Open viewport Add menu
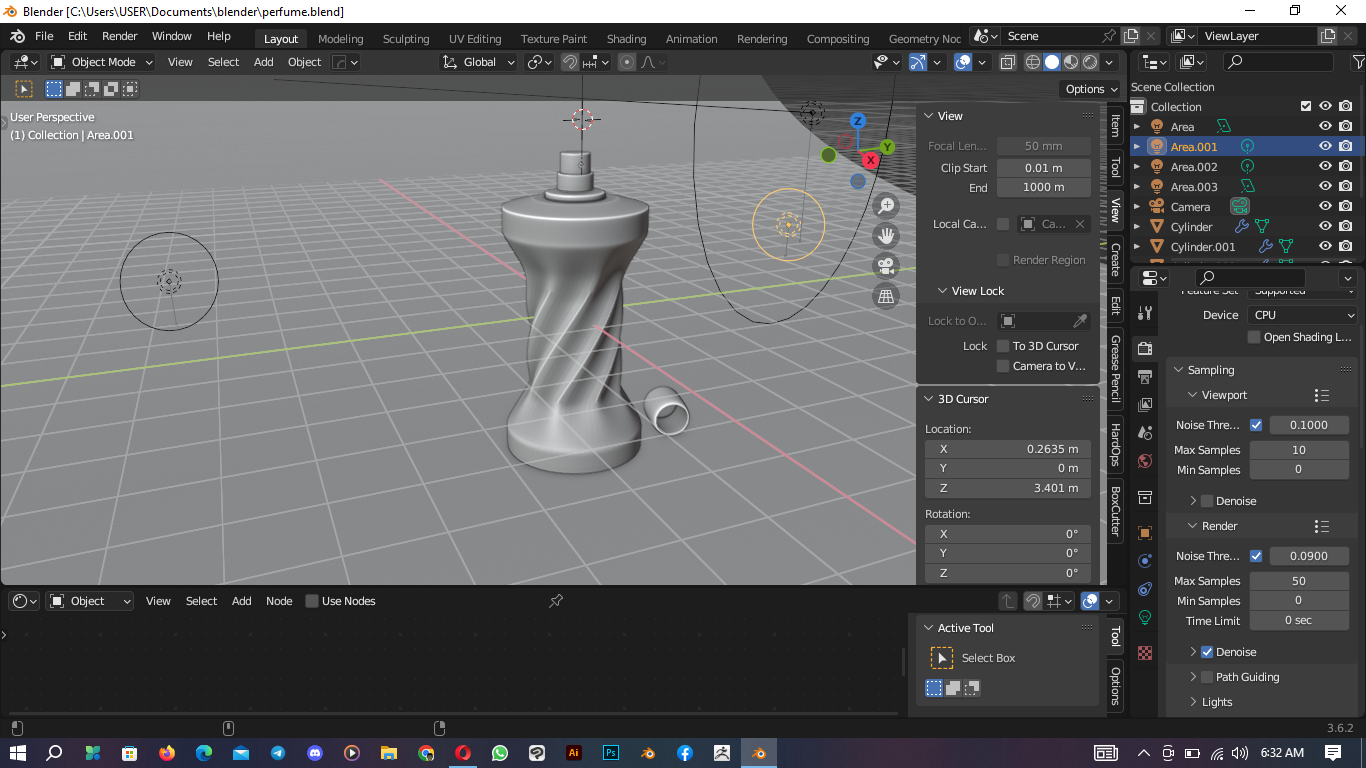This screenshot has height=768, width=1366. point(263,62)
